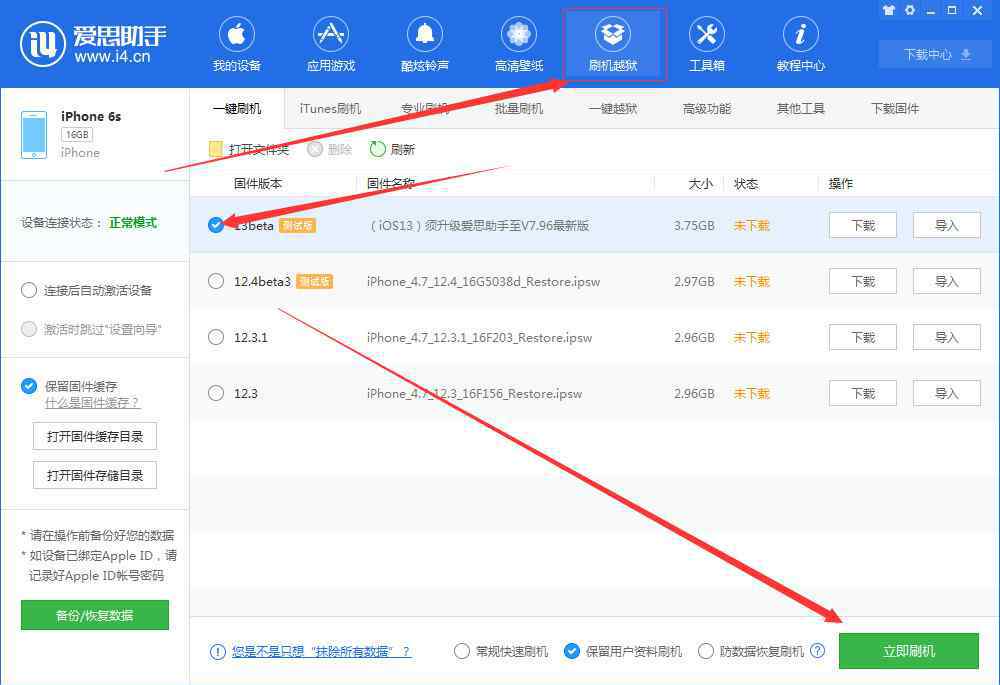Image resolution: width=1000 pixels, height=685 pixels.
Task: Switch to the 一键越狱 tab
Action: pos(613,108)
